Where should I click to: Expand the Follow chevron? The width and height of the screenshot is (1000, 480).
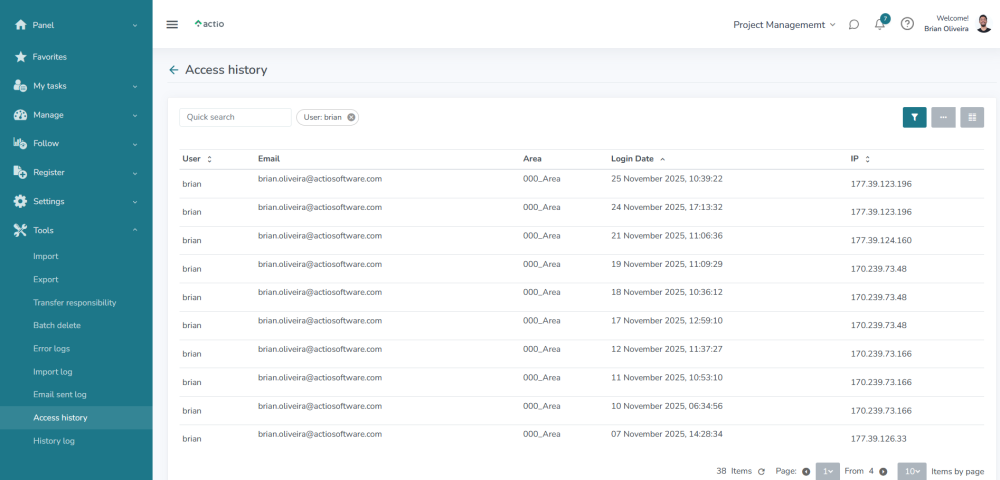click(x=135, y=144)
